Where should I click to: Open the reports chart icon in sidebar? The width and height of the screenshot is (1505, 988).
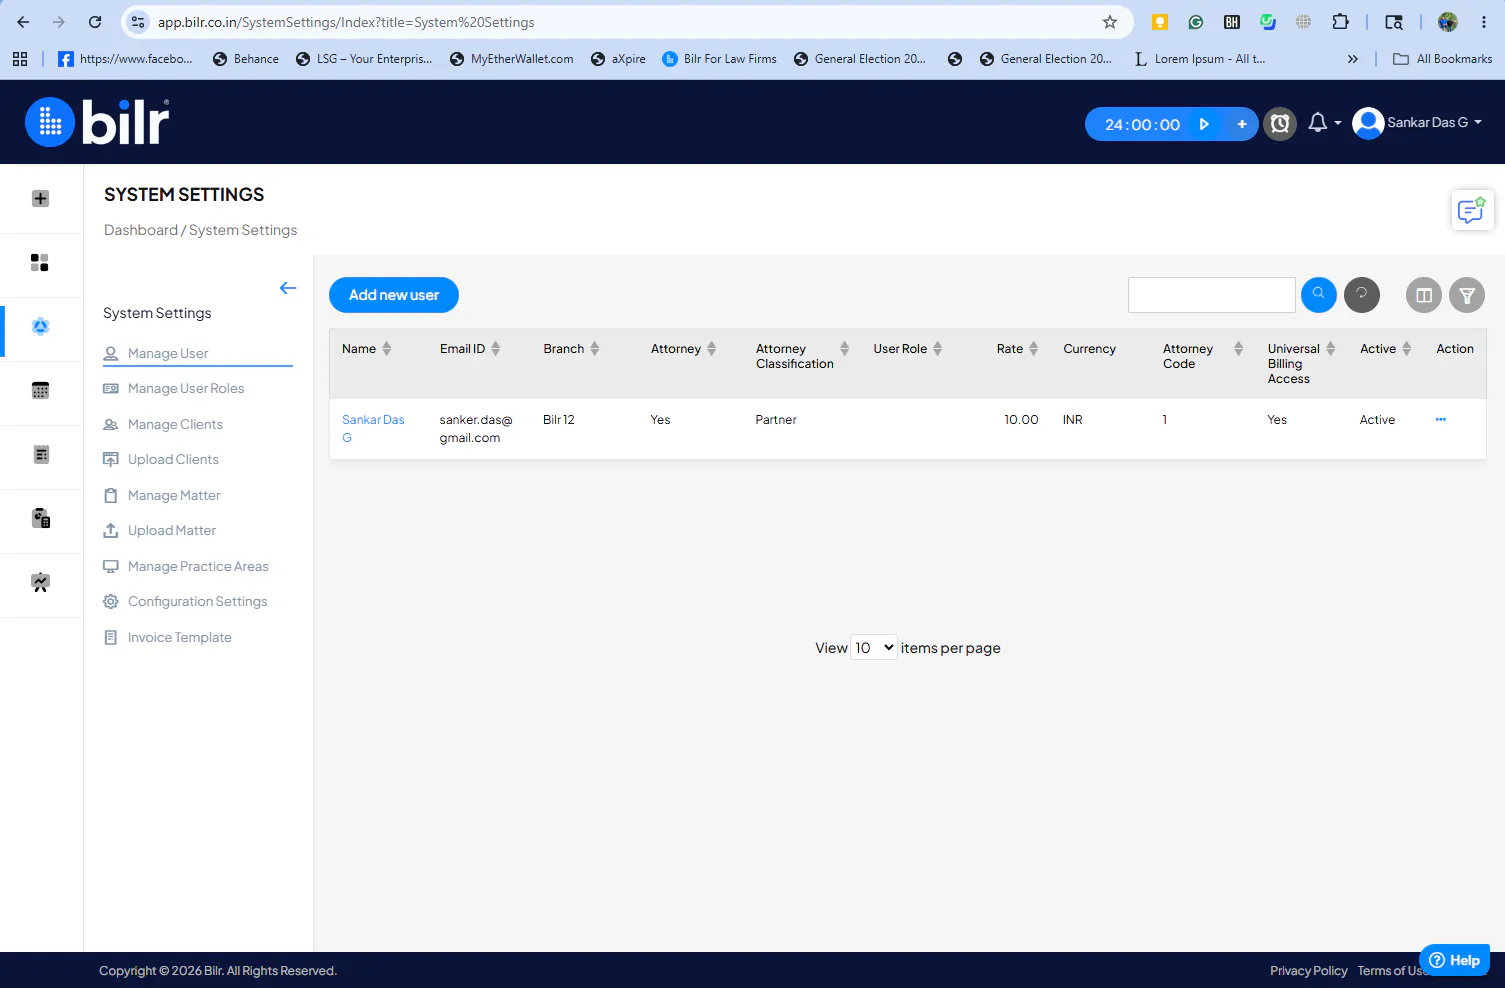[40, 582]
